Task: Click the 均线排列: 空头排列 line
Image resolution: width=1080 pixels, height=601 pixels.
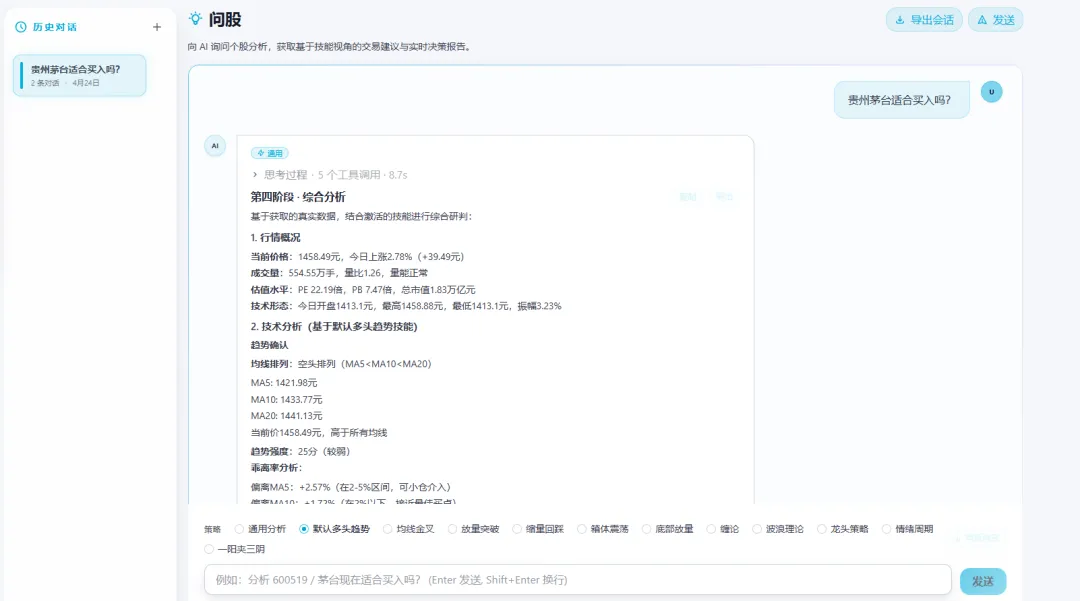Action: coord(341,363)
